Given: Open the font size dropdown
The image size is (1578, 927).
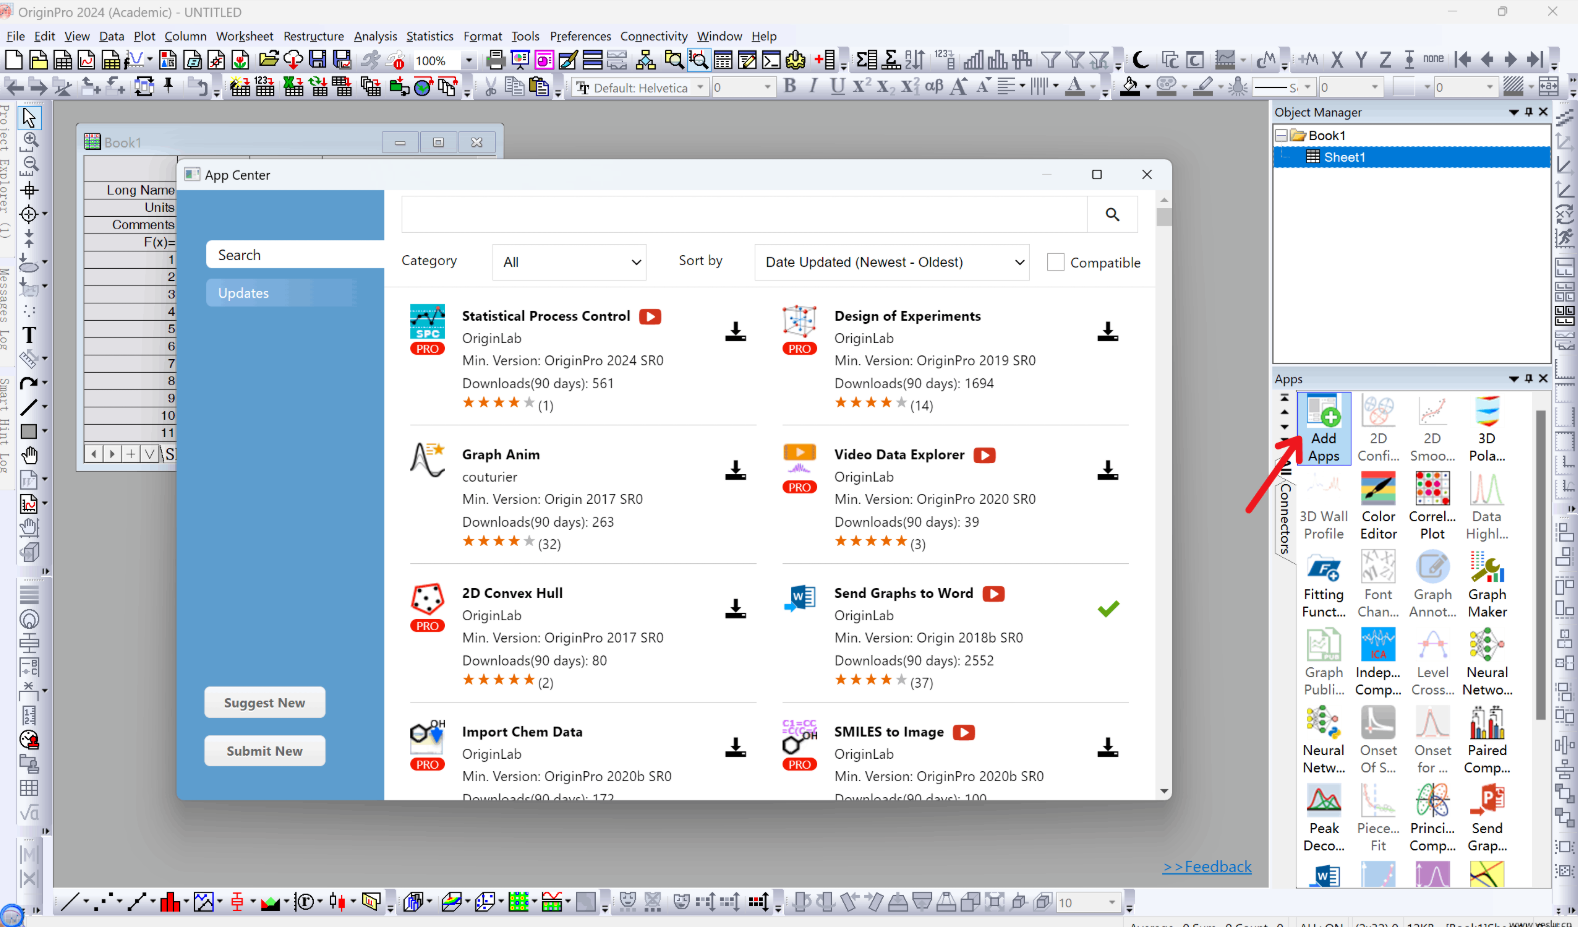Looking at the screenshot, I should (768, 88).
